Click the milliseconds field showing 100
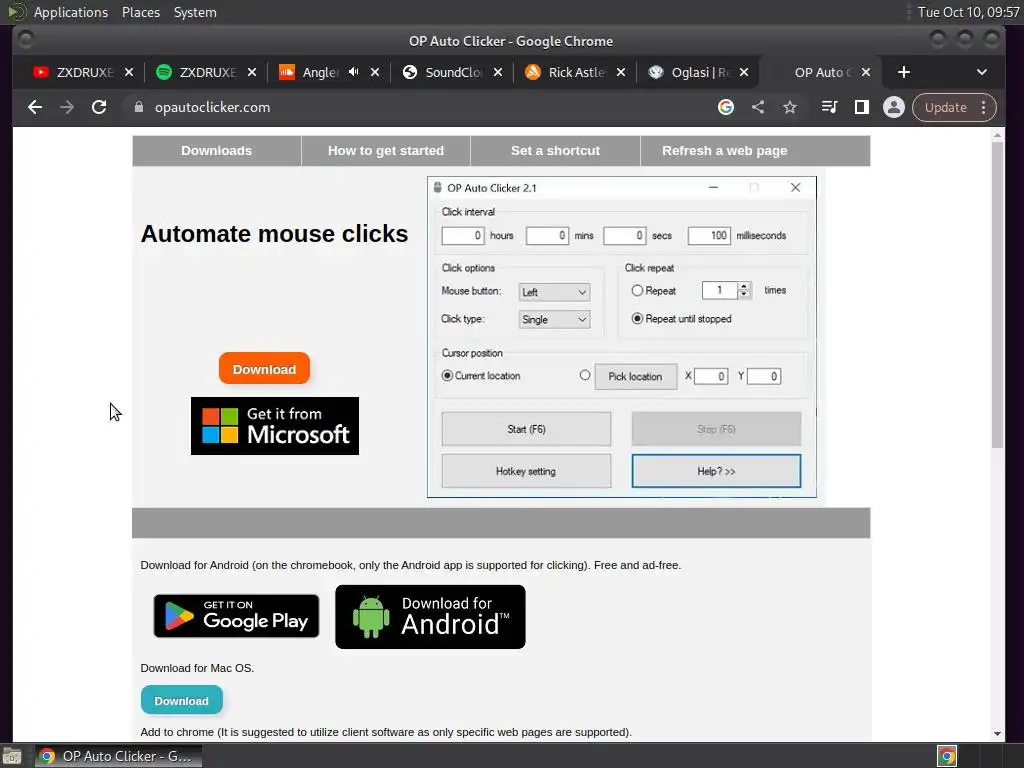1024x768 pixels. [x=709, y=235]
